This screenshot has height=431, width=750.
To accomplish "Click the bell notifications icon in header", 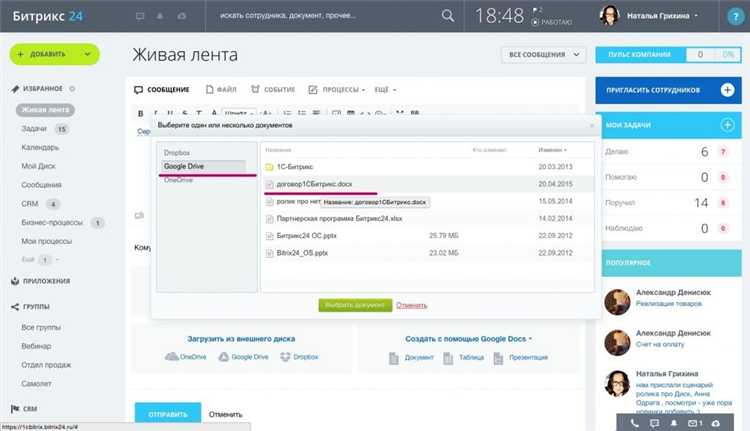I will pos(160,16).
